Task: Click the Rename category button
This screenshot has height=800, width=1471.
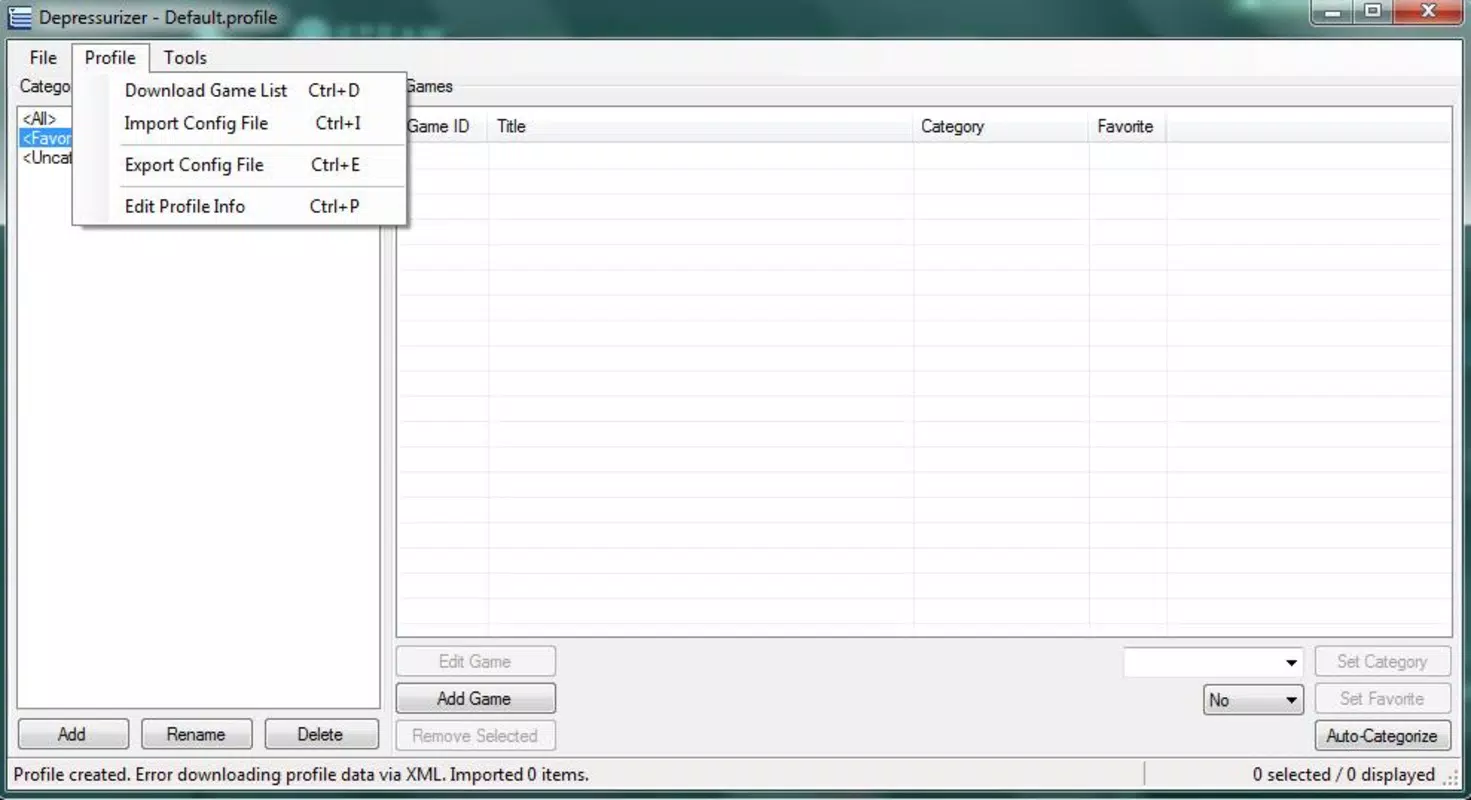Action: [197, 734]
